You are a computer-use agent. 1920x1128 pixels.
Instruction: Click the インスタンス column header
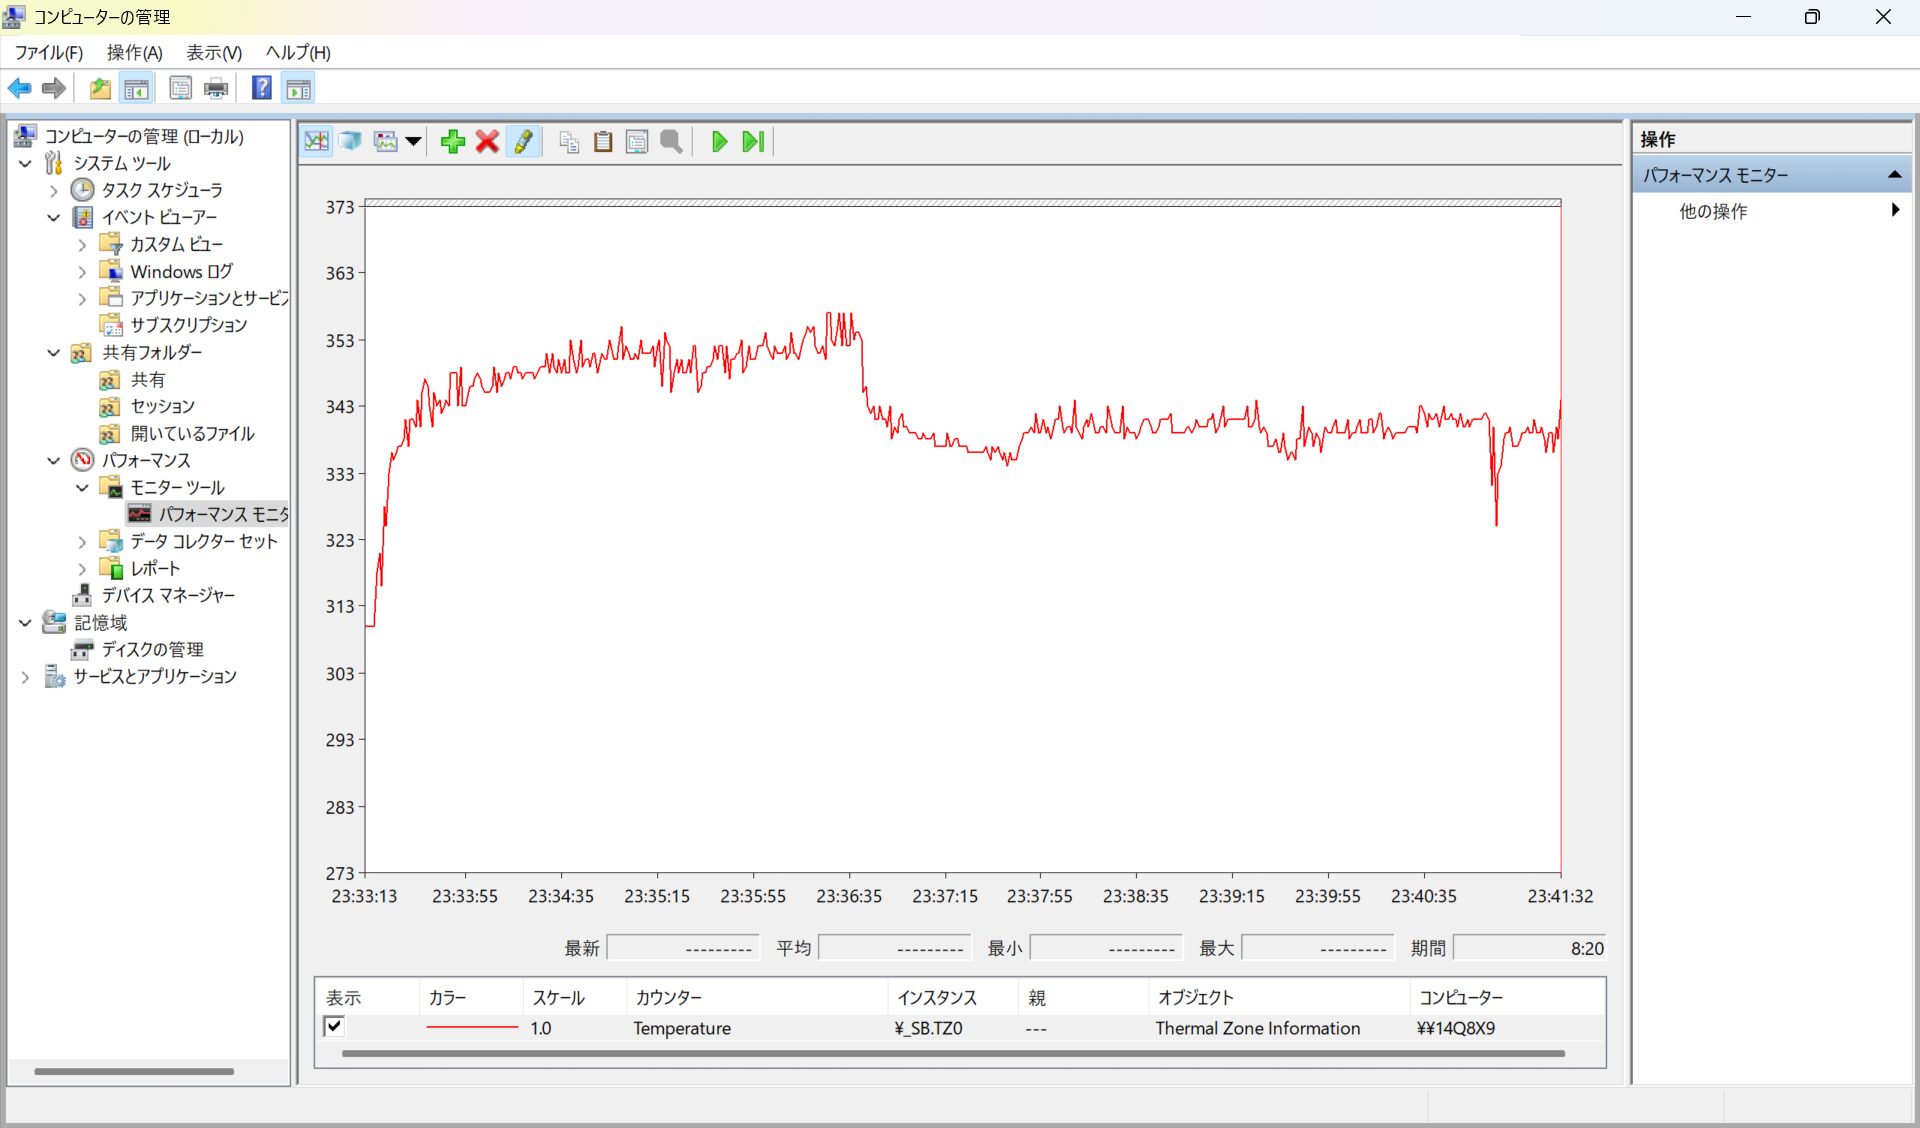[x=953, y=998]
